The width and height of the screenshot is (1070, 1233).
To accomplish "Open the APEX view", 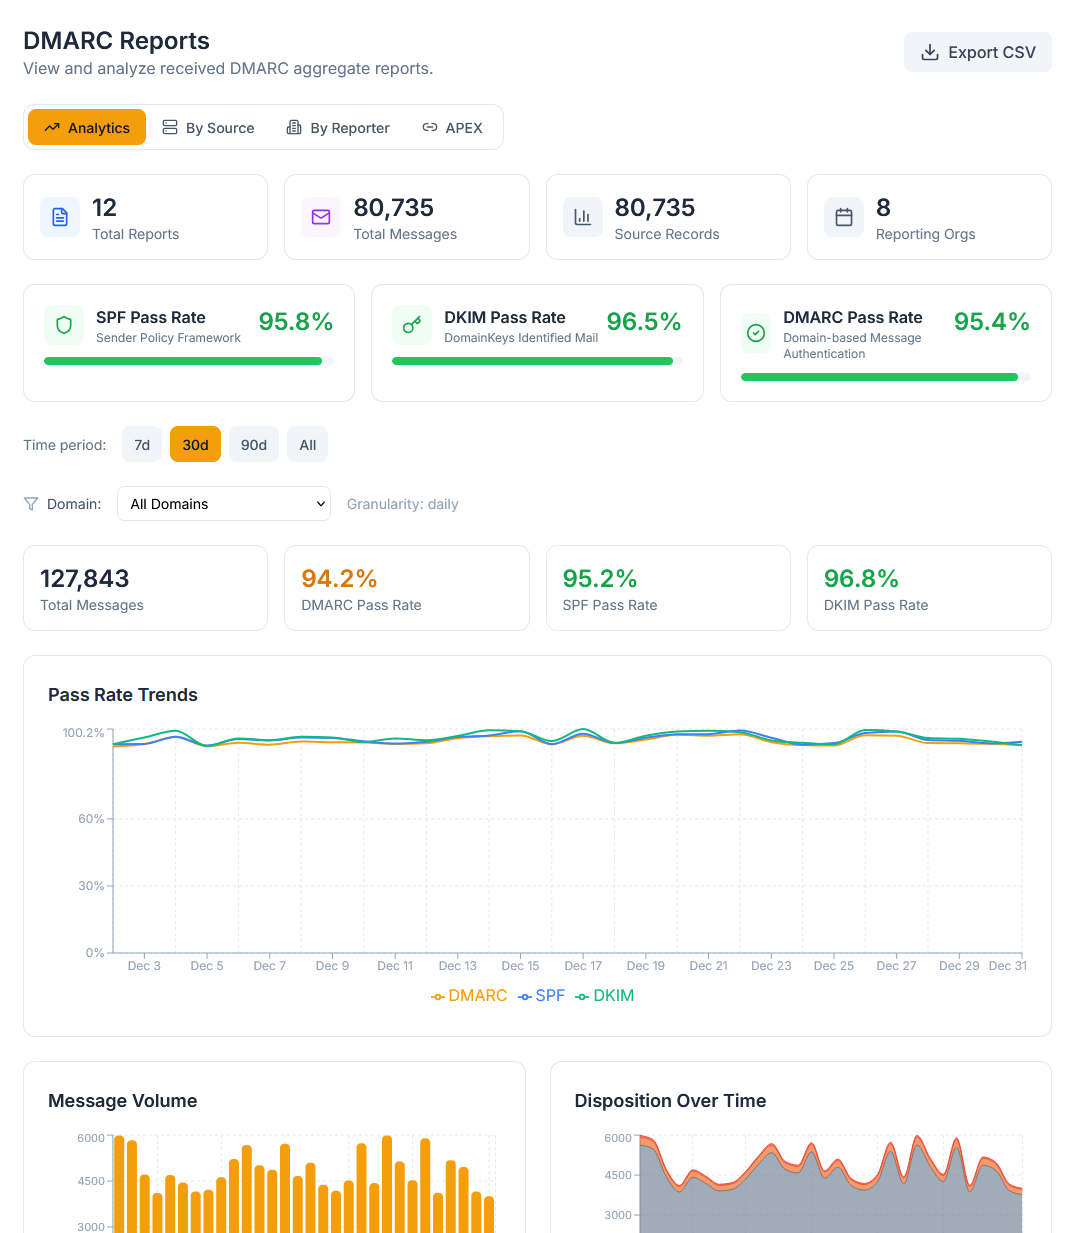I will [453, 127].
